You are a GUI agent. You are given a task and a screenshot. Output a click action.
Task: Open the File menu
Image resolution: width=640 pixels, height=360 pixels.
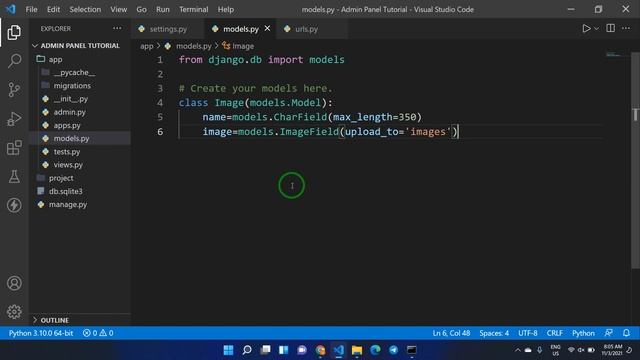pos(31,9)
